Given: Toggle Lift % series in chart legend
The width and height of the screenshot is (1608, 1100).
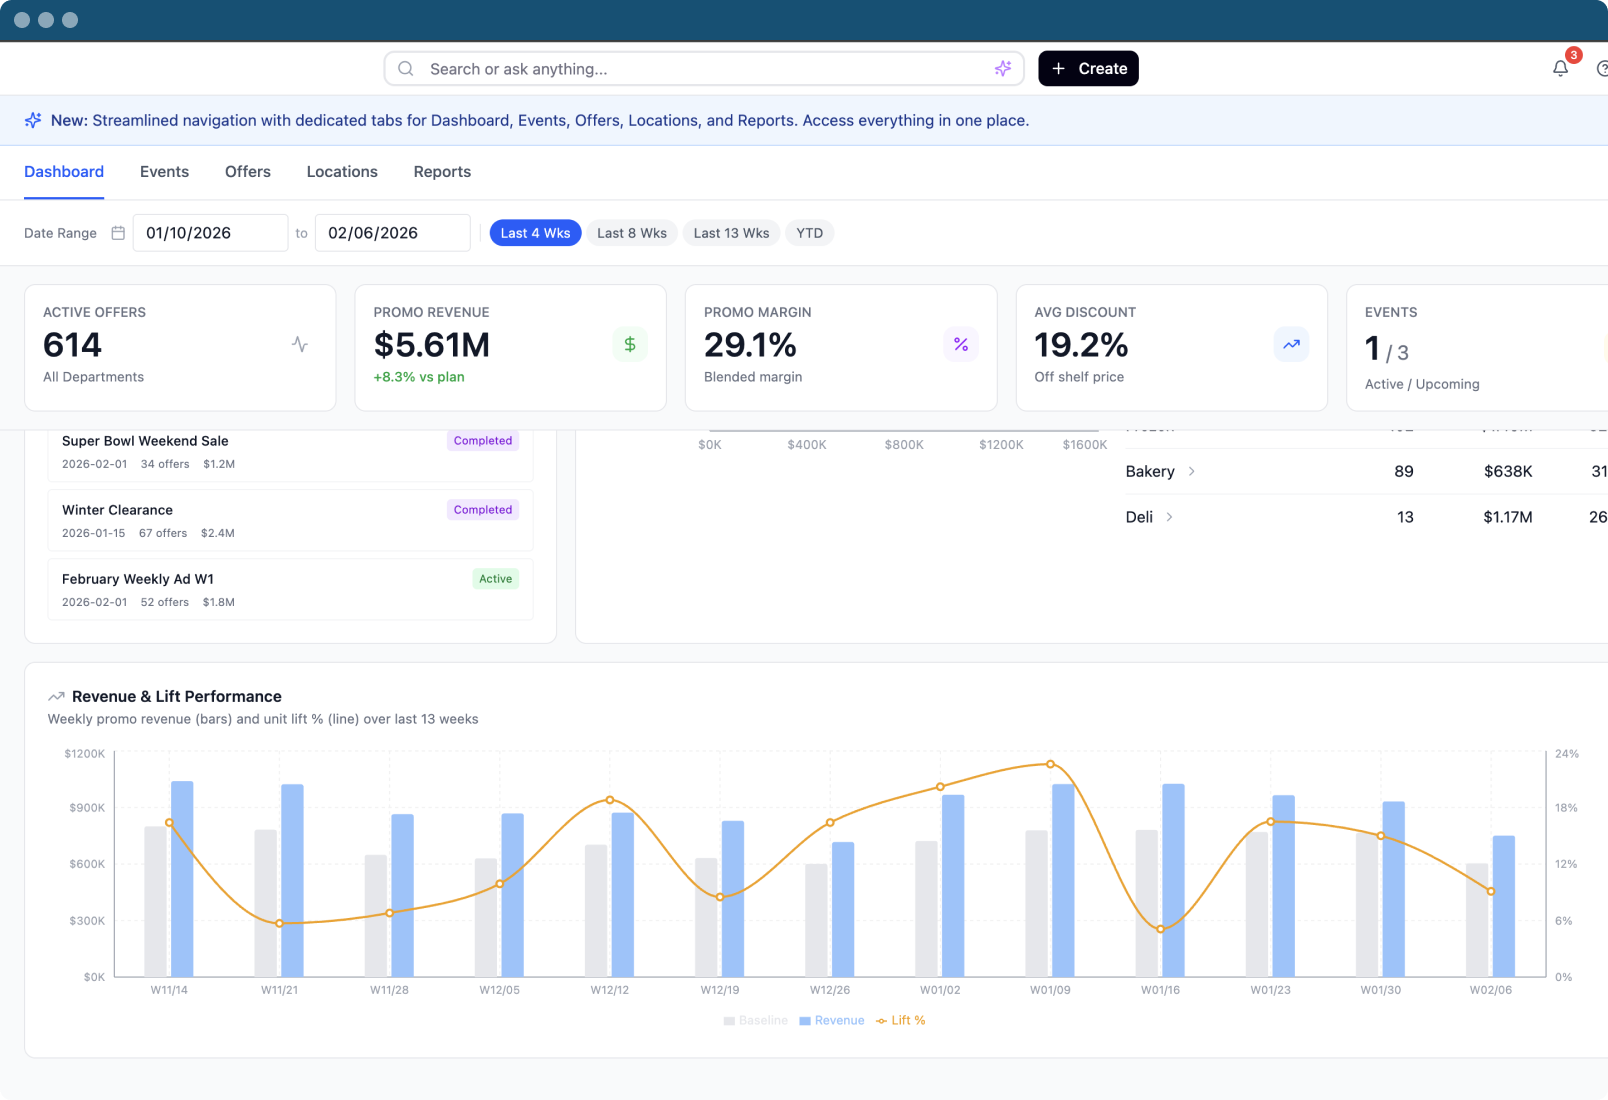Looking at the screenshot, I should pyautogui.click(x=900, y=1020).
